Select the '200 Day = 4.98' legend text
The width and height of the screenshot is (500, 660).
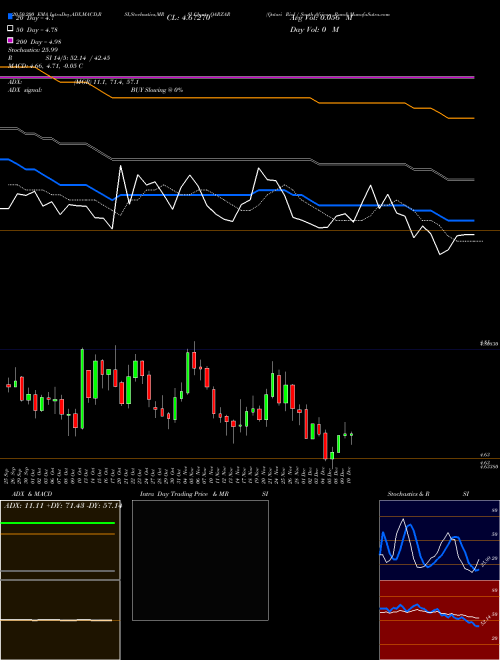click(39, 42)
